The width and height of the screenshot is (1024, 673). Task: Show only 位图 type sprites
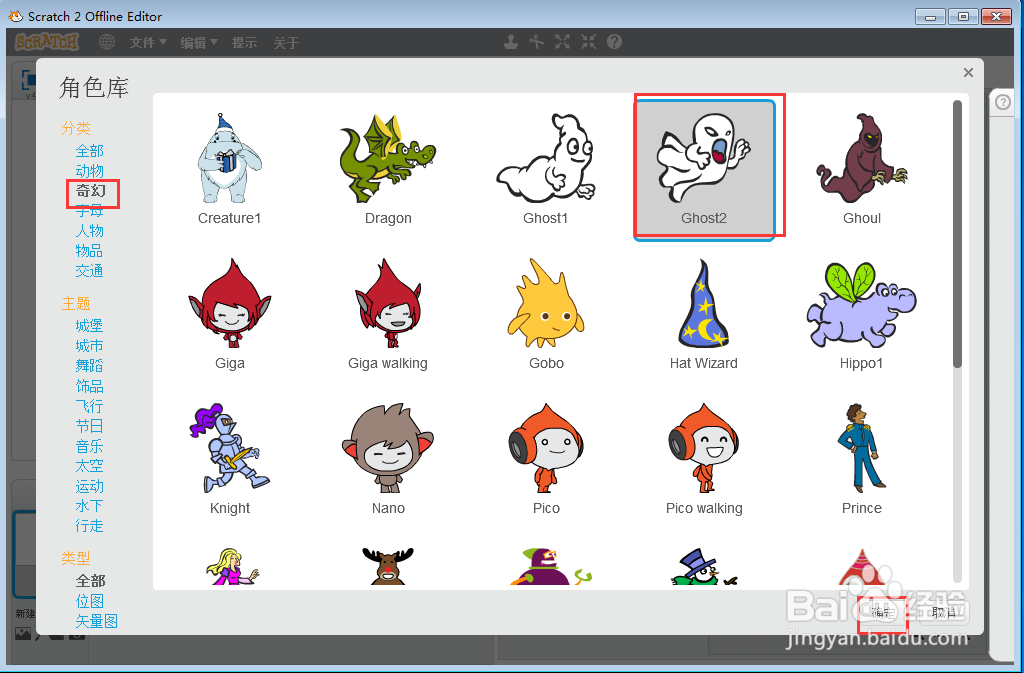pos(89,601)
